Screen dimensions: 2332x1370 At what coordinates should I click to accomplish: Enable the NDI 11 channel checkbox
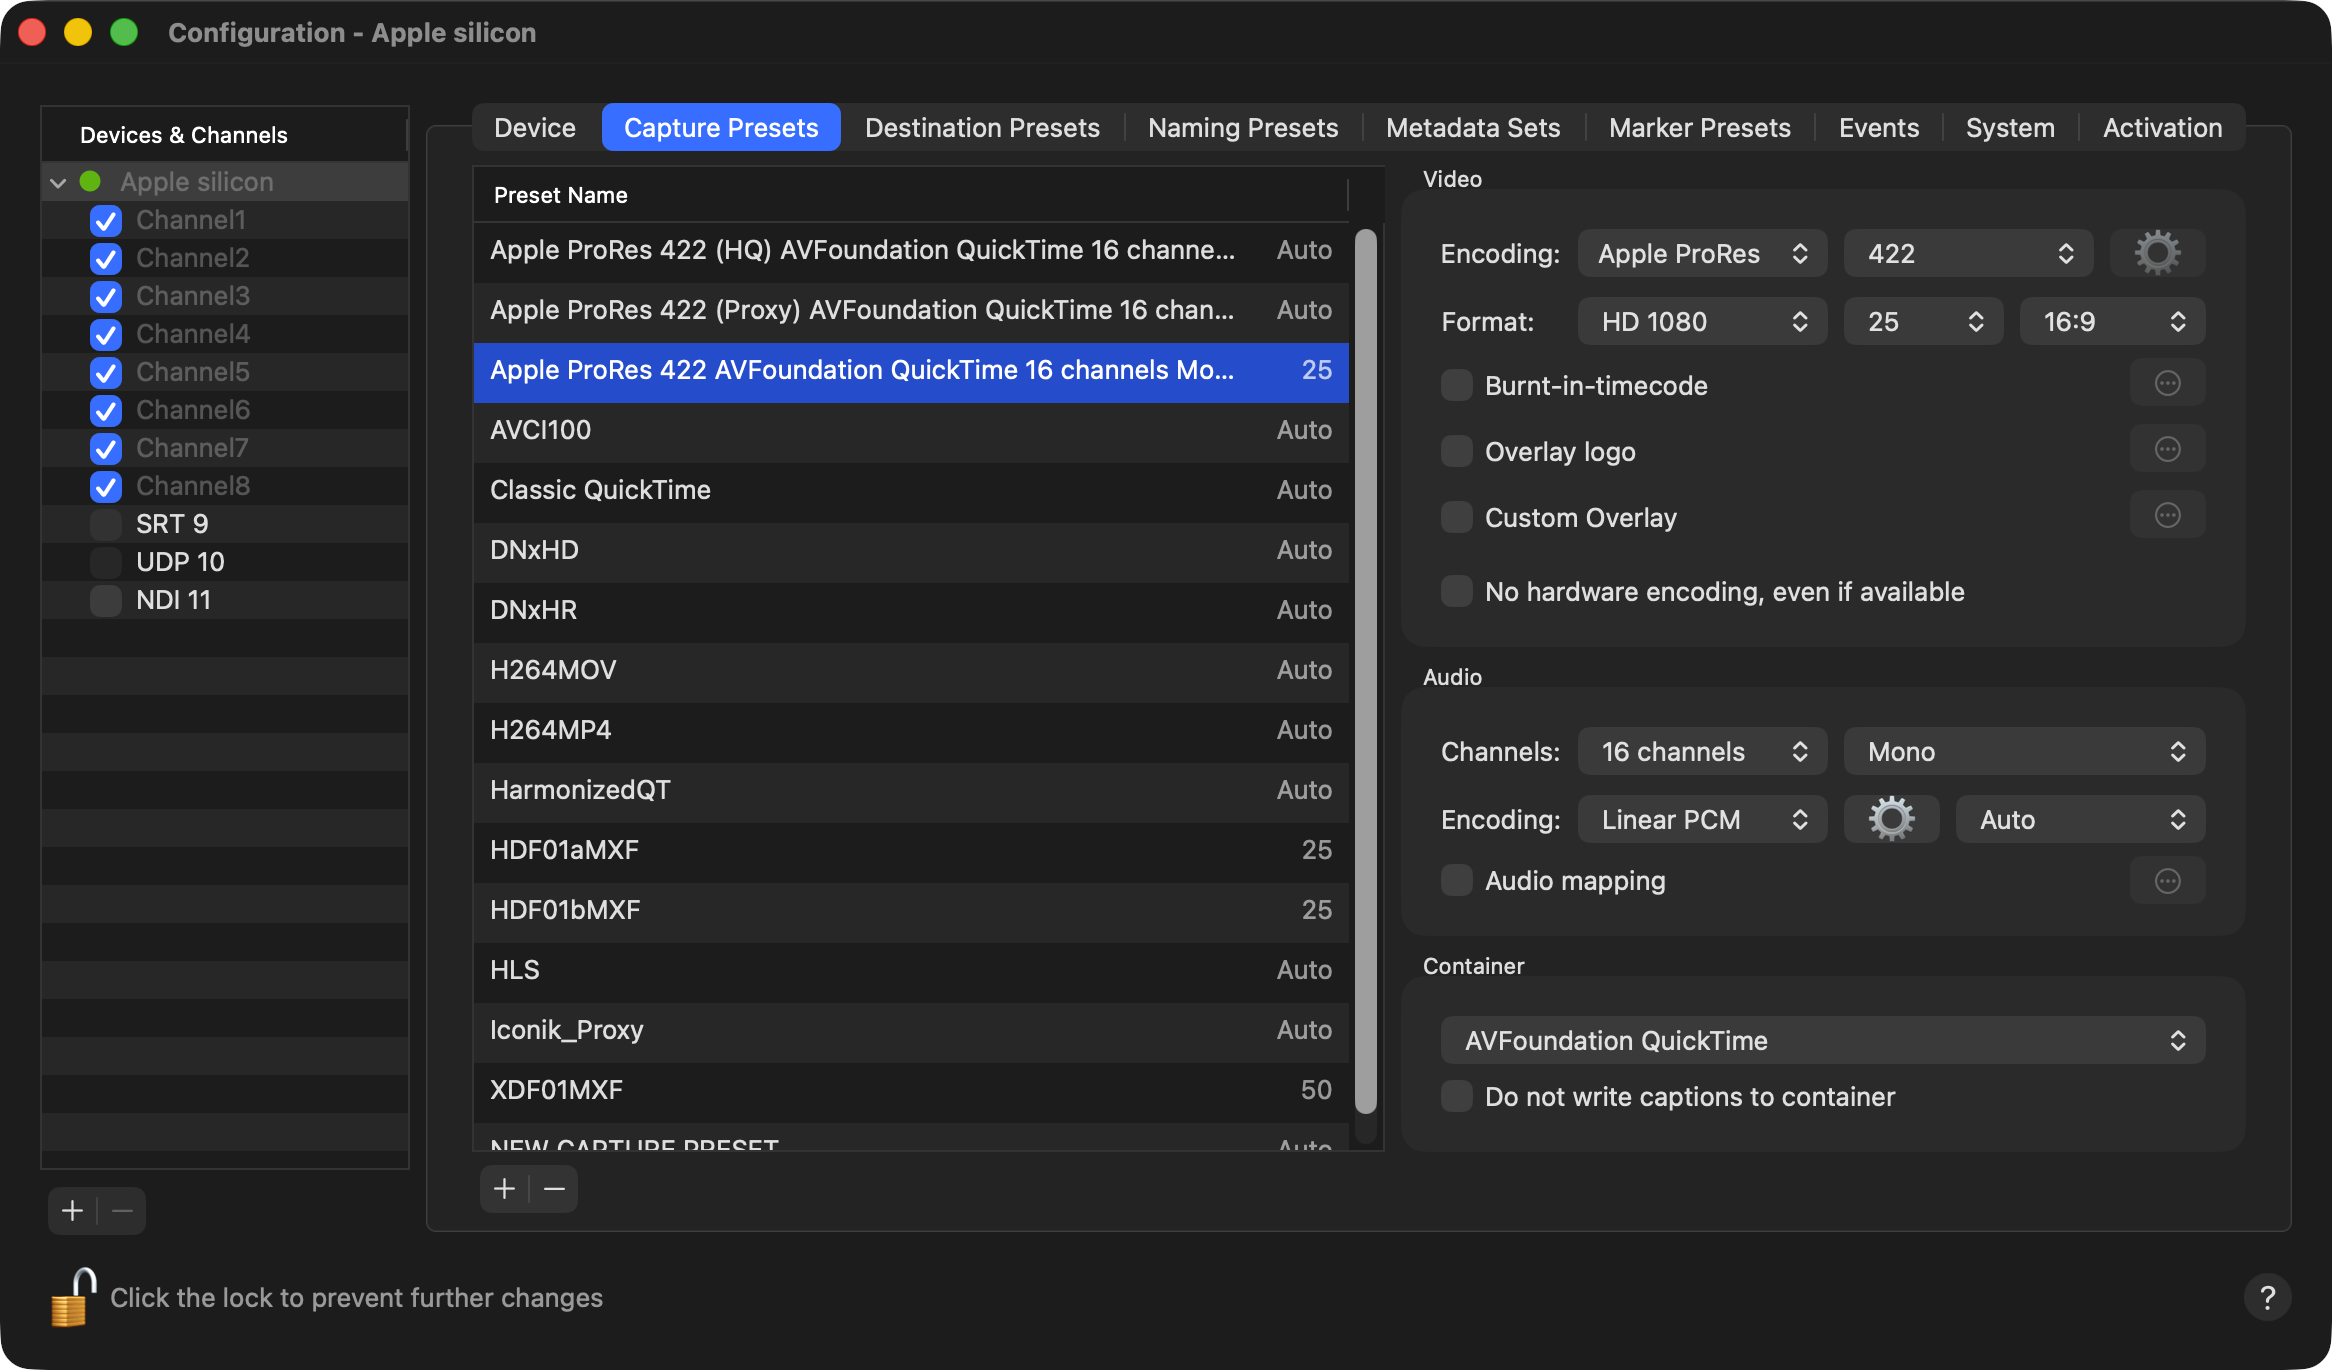pyautogui.click(x=105, y=600)
